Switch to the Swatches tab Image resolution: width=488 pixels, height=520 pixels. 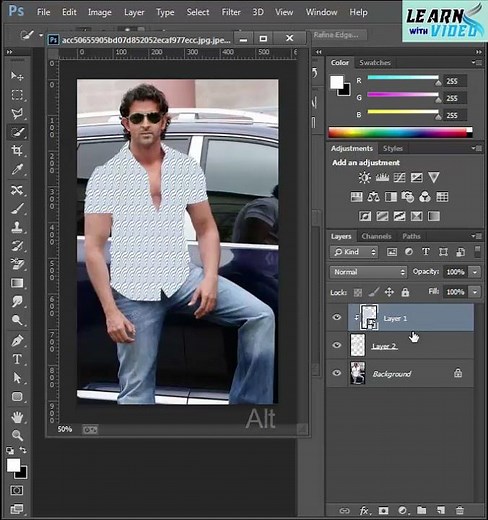pyautogui.click(x=375, y=62)
